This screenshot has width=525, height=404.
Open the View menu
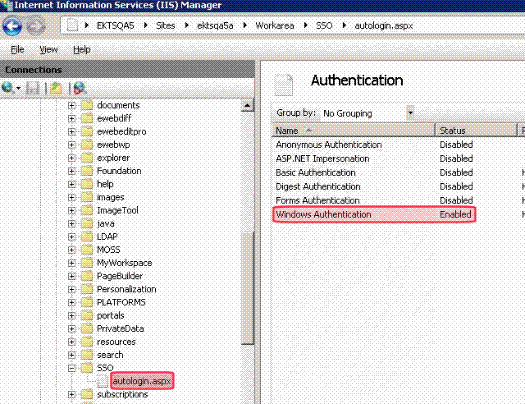[x=49, y=50]
